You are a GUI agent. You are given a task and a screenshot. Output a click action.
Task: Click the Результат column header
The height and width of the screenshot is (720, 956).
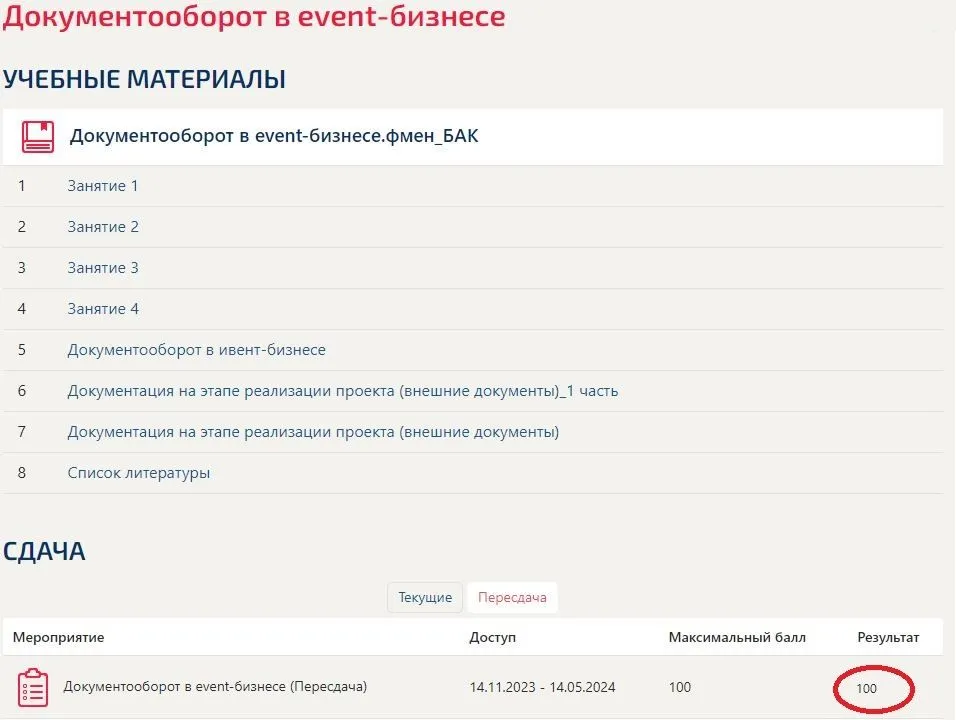888,637
